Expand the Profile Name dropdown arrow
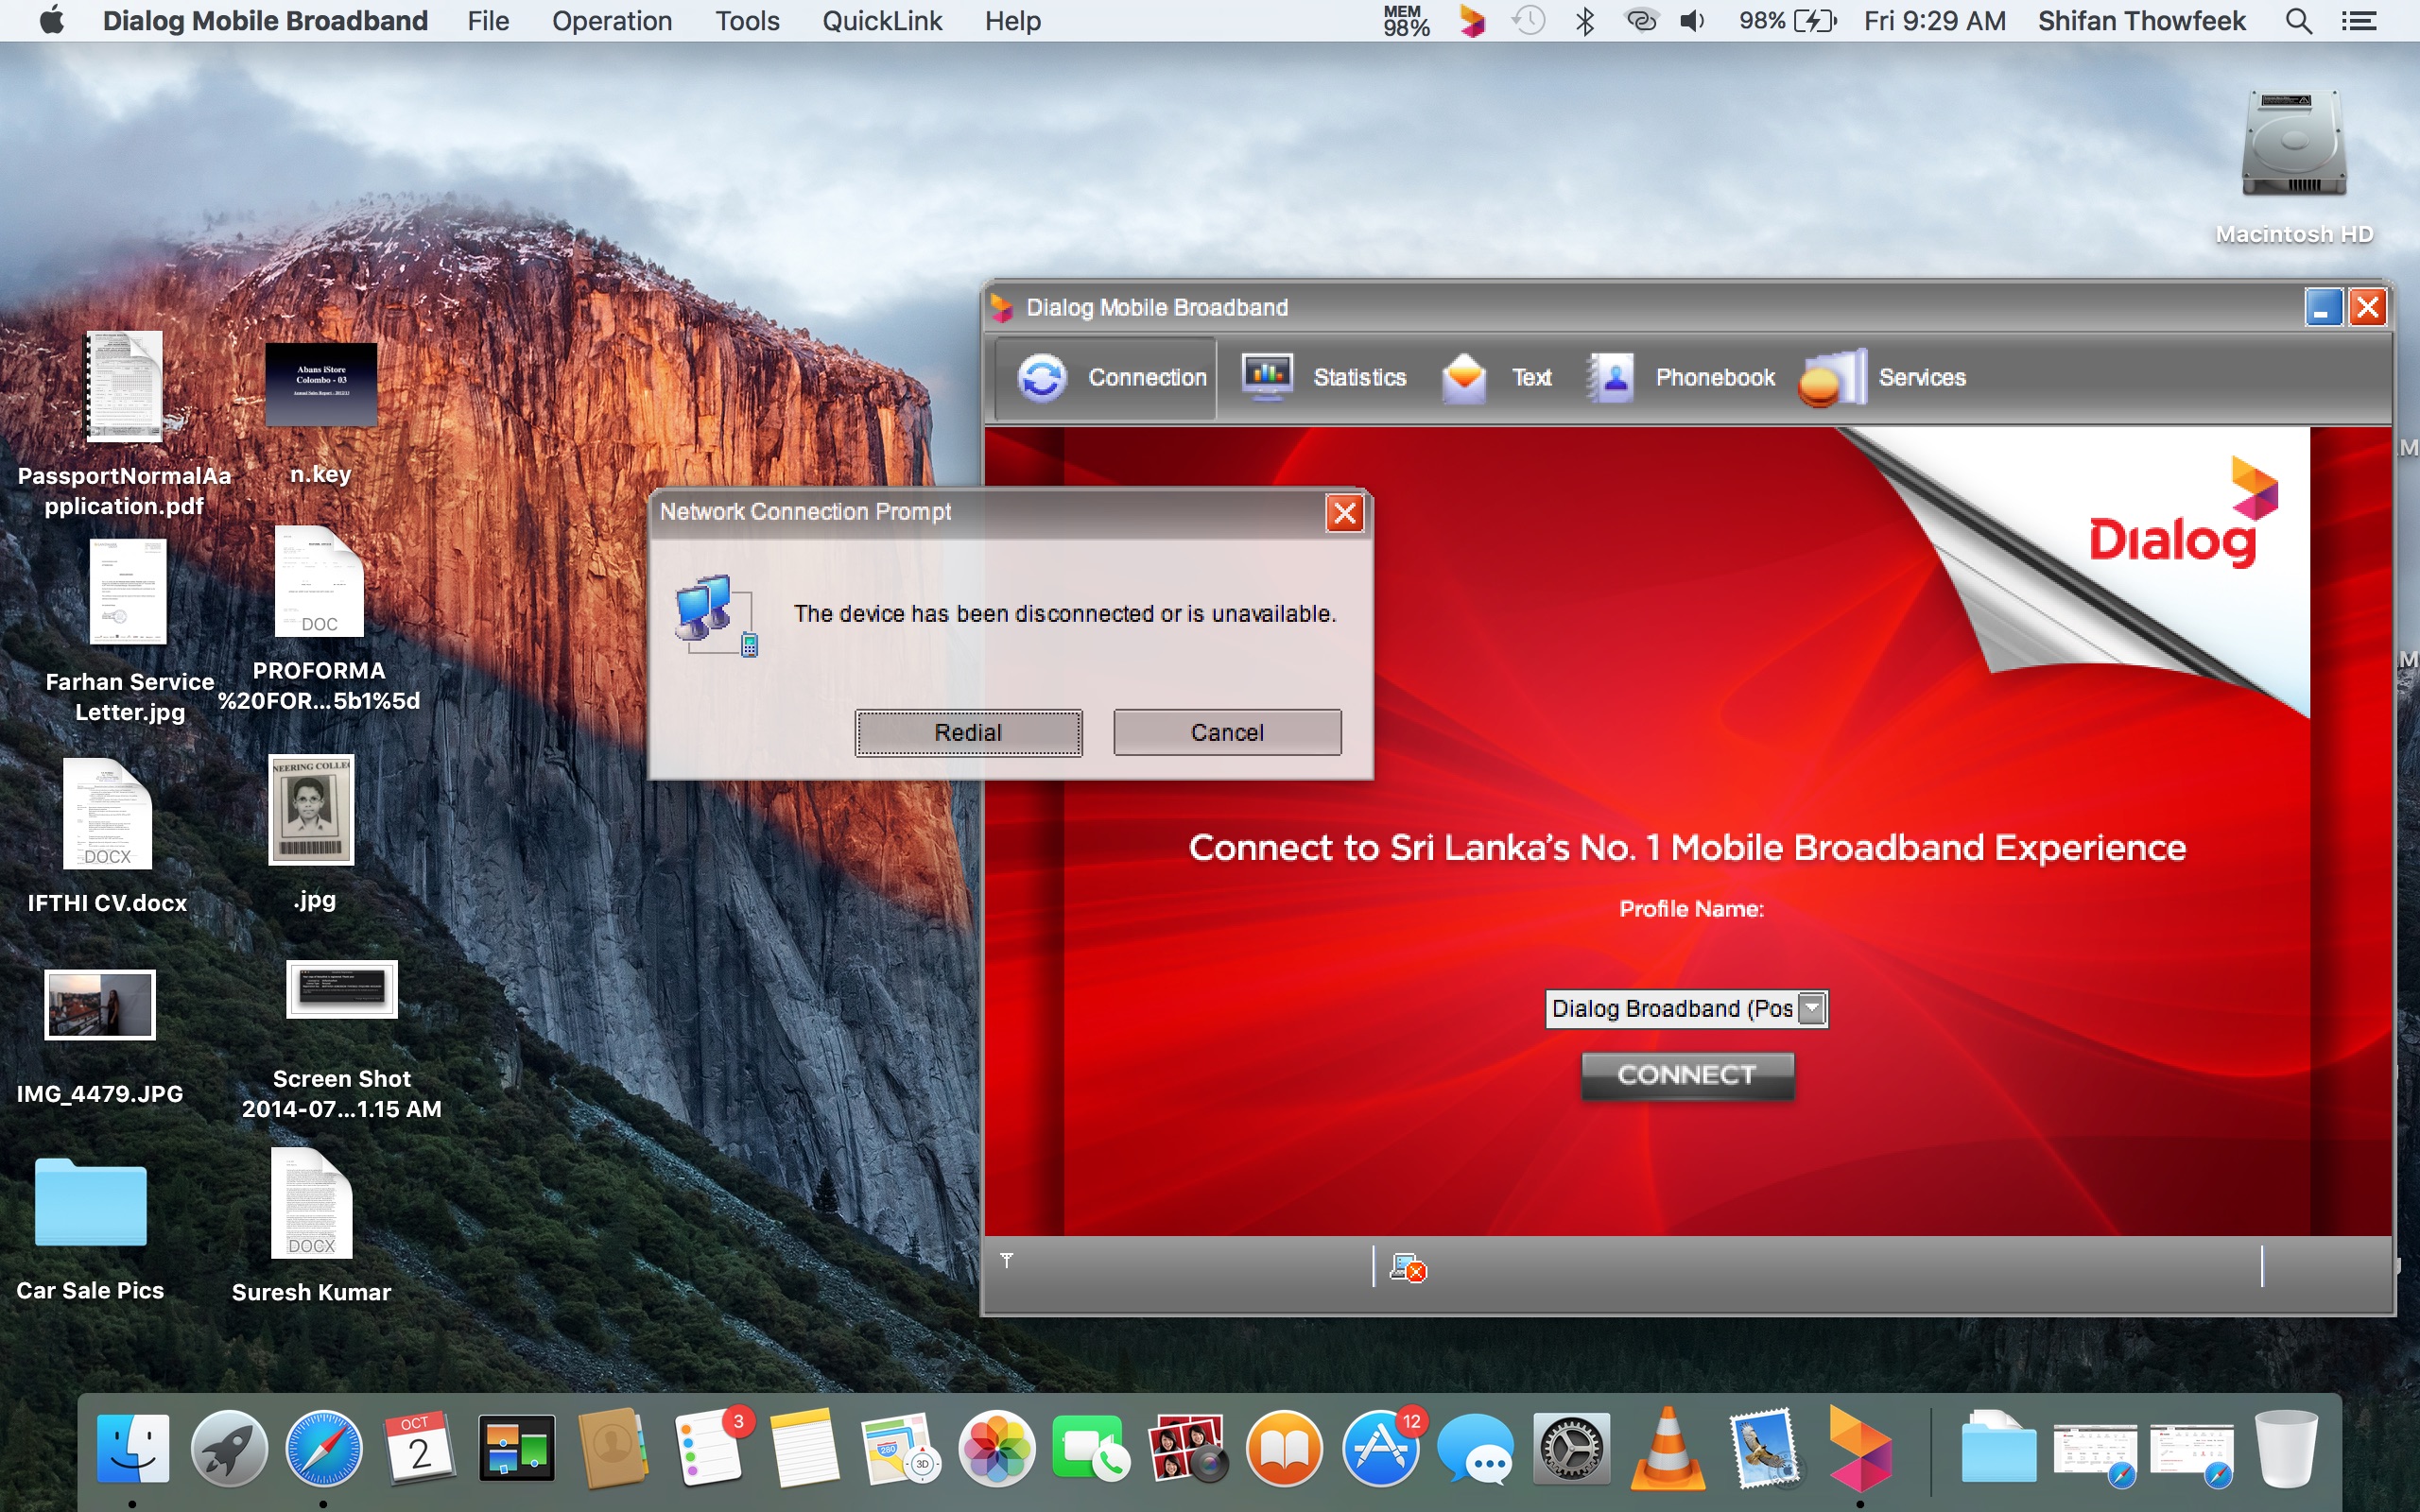Screen dimensions: 2420x1512 [1811, 1008]
